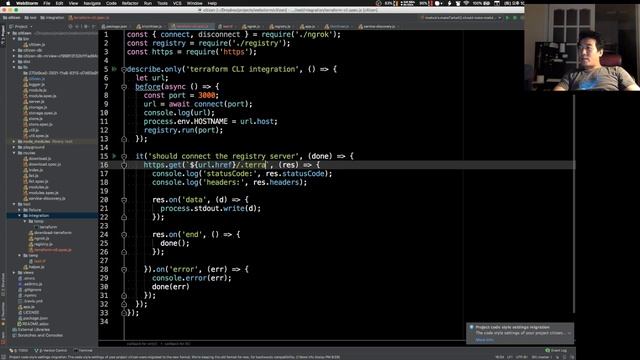Viewport: 640px width, 360px height.
Task: Open the Refactor menu
Action: [x=130, y=3]
